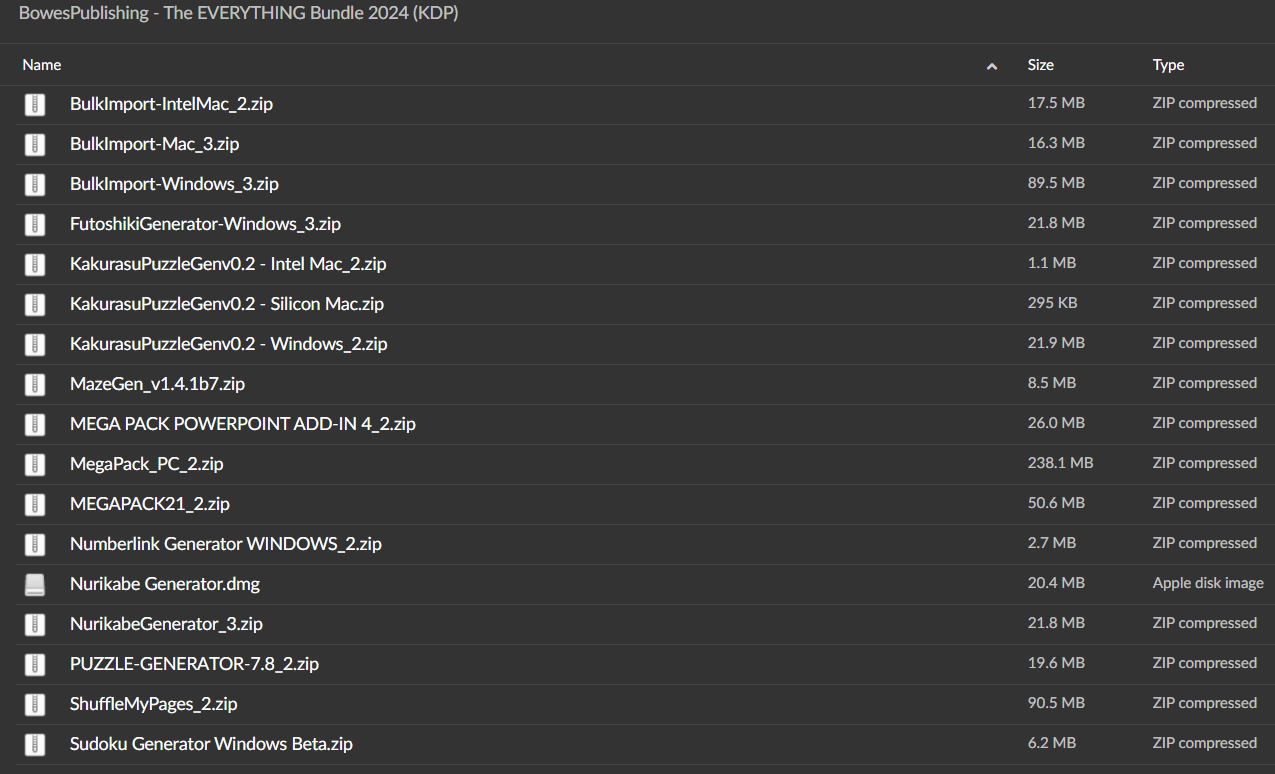Screen dimensions: 1275x774
Task: Select the zip icon of KakurasuPuzzleGenv0.2 - Silicon Mac.zip
Action: click(35, 304)
